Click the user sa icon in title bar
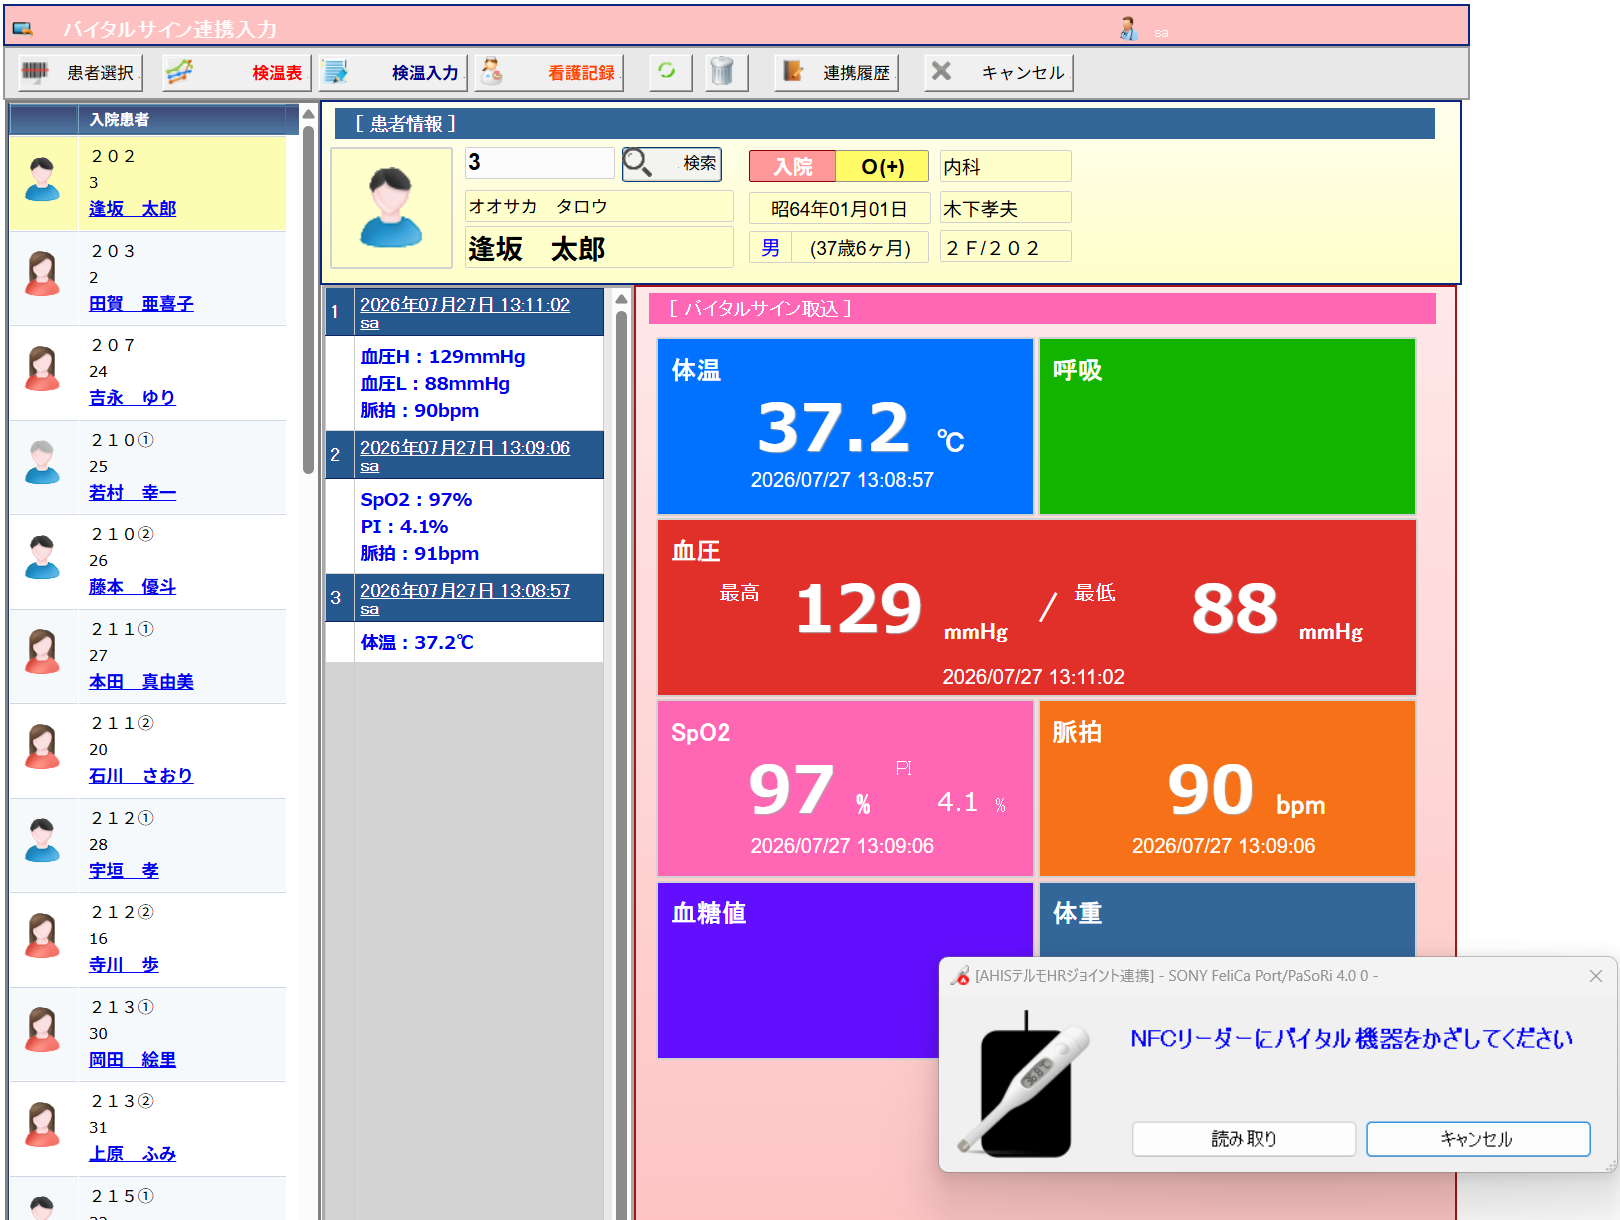The height and width of the screenshot is (1220, 1620). 1129,29
